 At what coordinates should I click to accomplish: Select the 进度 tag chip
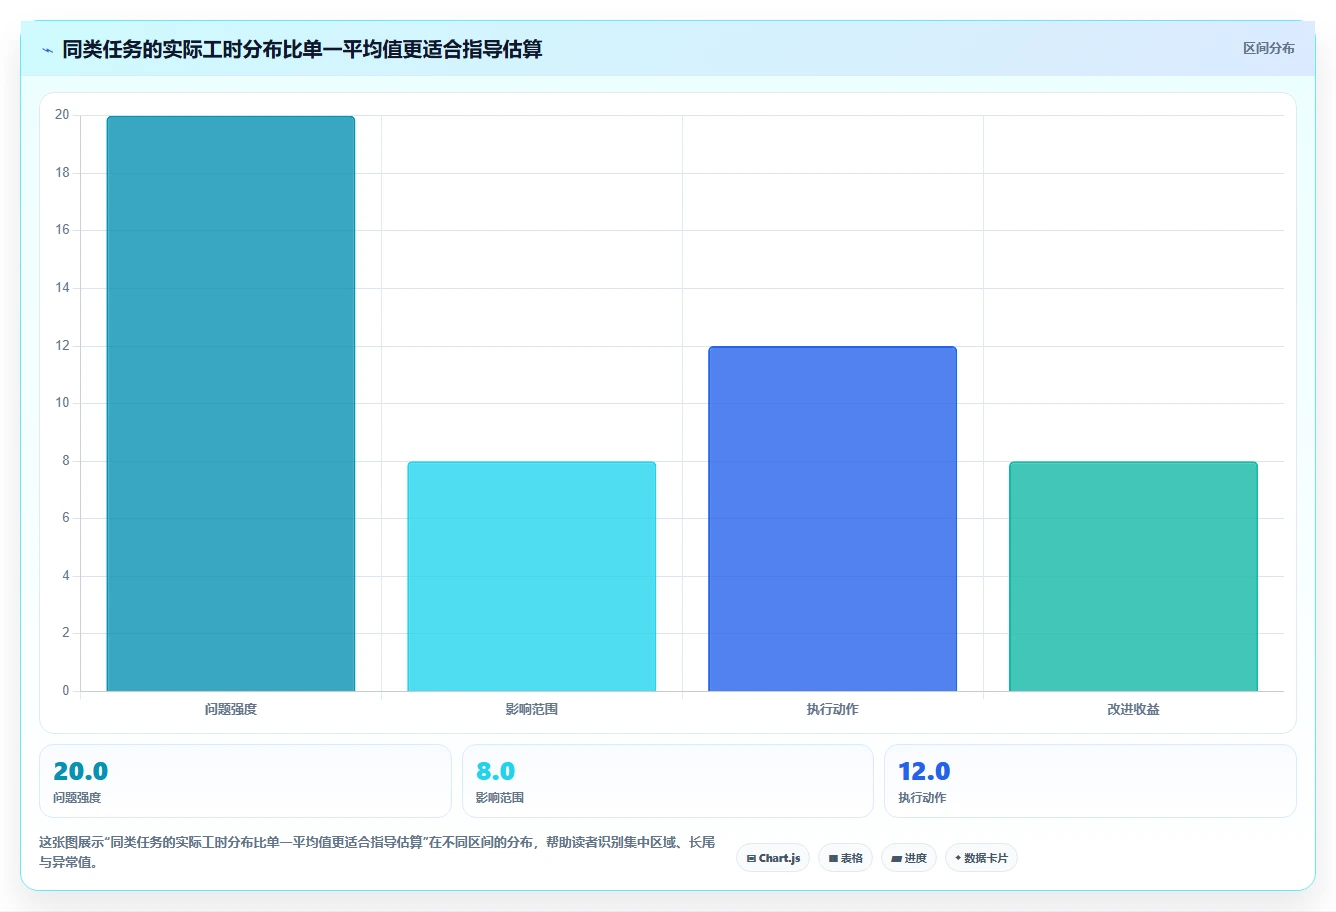click(908, 858)
